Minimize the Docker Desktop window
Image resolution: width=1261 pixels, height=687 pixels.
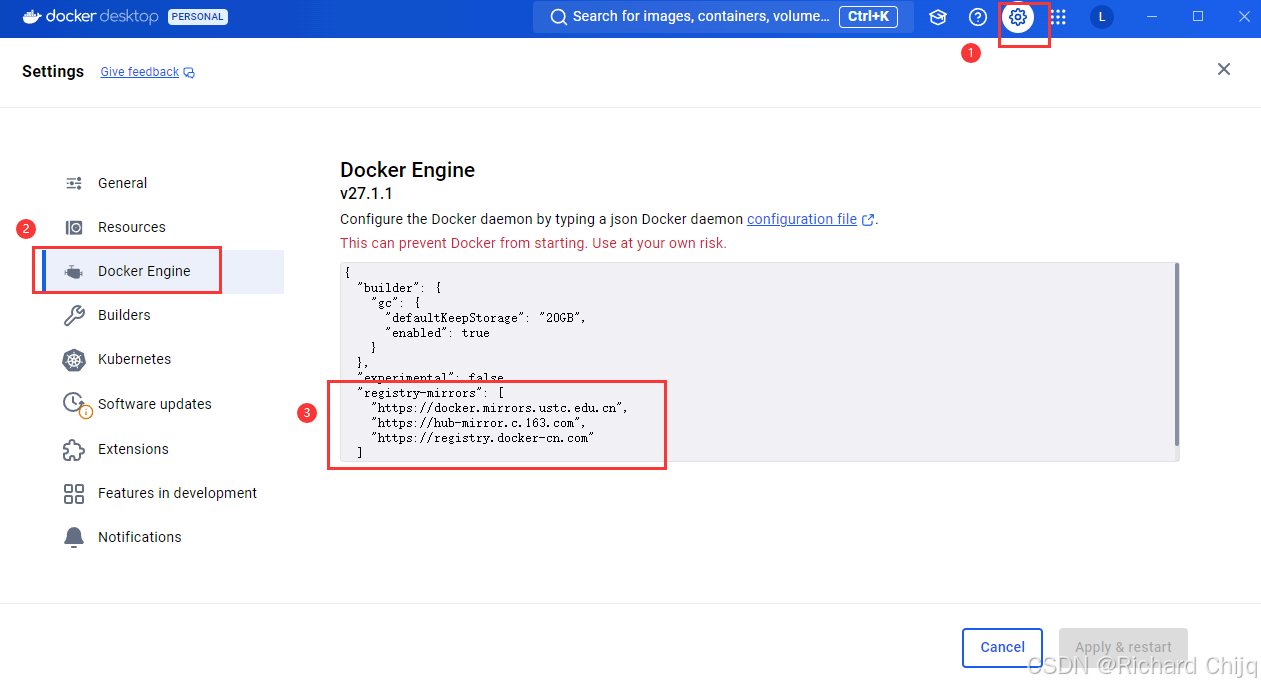coord(1153,17)
